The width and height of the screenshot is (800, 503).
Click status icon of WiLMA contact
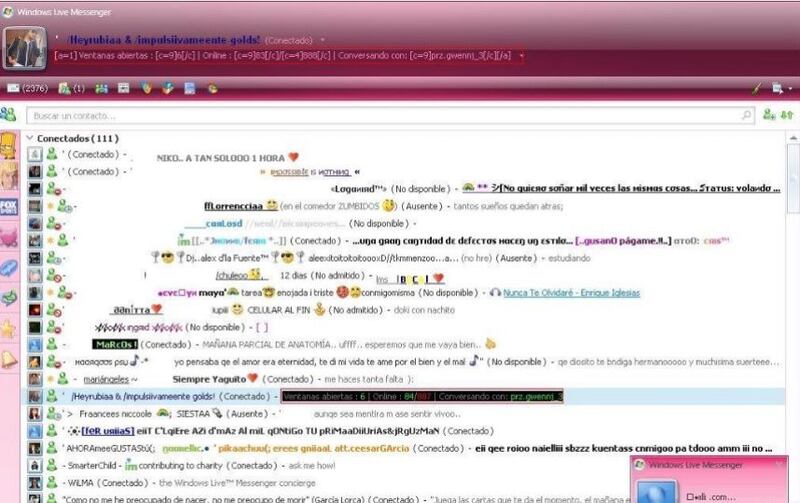pyautogui.click(x=52, y=483)
